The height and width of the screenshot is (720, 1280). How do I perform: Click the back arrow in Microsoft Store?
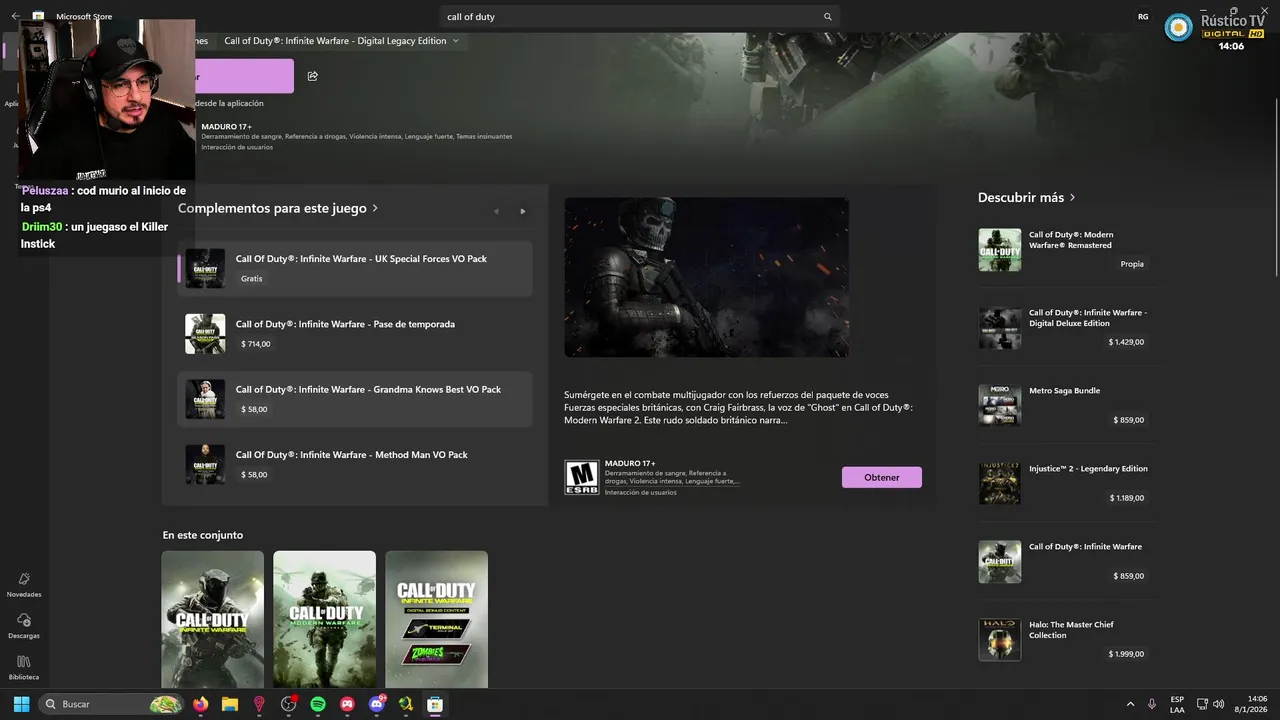[15, 16]
